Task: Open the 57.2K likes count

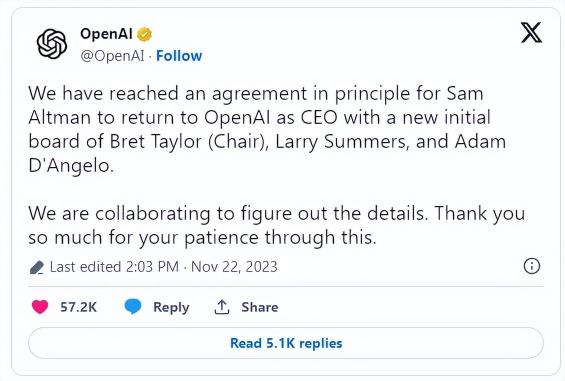Action: coord(79,307)
